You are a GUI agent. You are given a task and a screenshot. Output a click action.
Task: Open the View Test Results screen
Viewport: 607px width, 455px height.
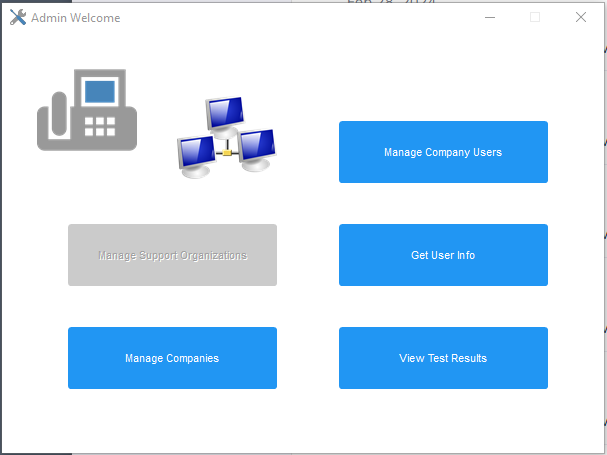pos(443,358)
